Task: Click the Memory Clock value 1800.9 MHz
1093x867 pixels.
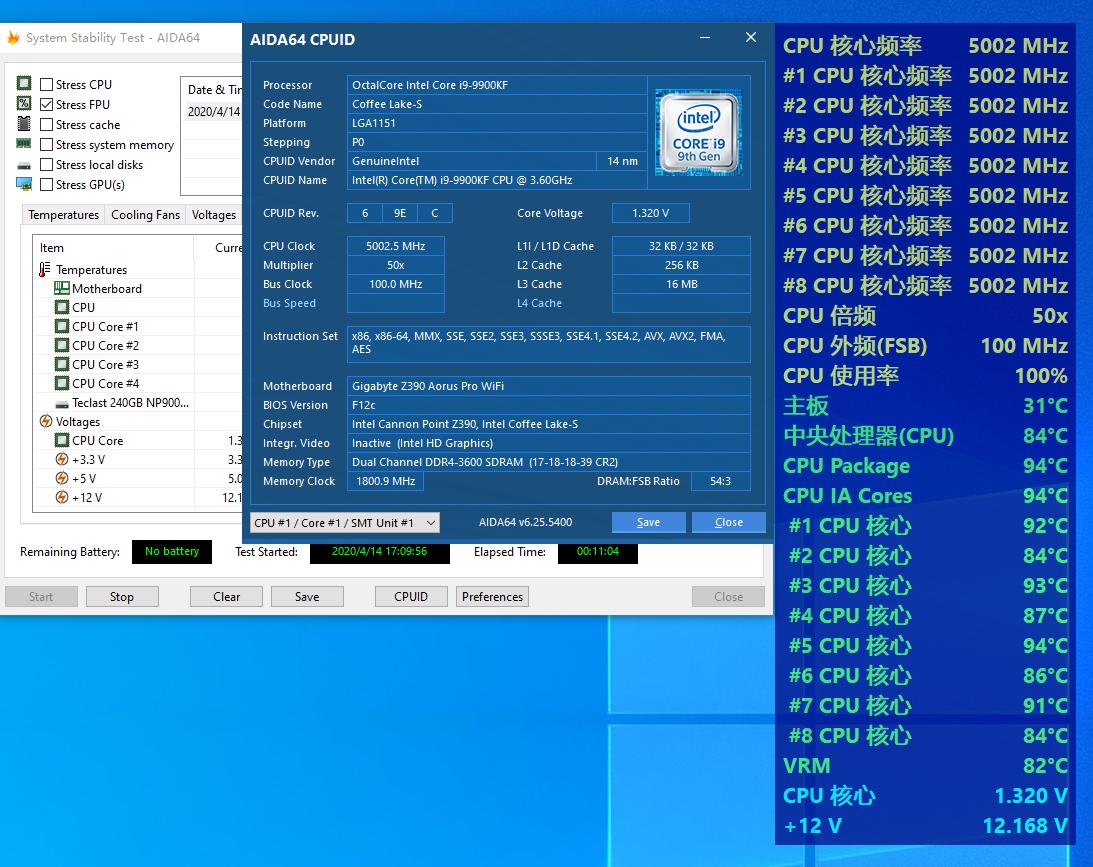Action: [x=385, y=481]
